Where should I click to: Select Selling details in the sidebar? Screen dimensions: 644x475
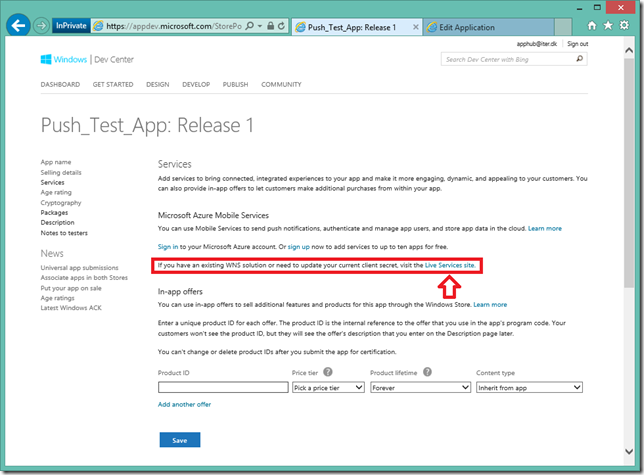61,172
